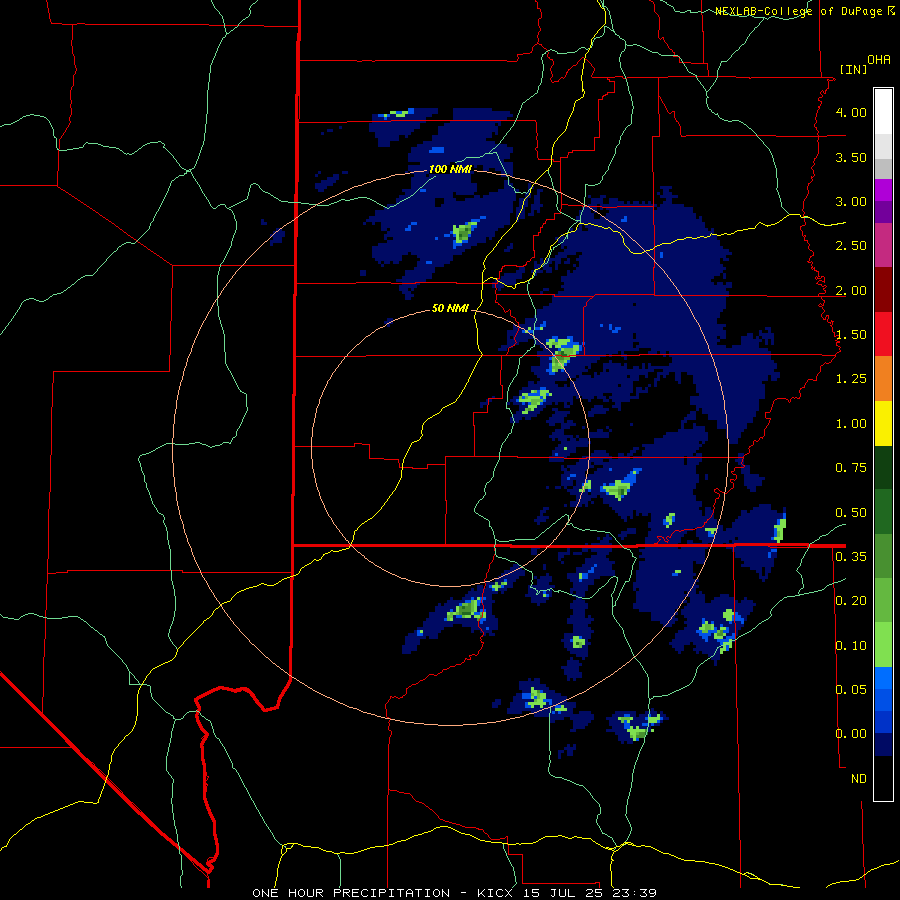Select the darkest green swatch beside 0.75
The image size is (900, 900).
coord(883,467)
